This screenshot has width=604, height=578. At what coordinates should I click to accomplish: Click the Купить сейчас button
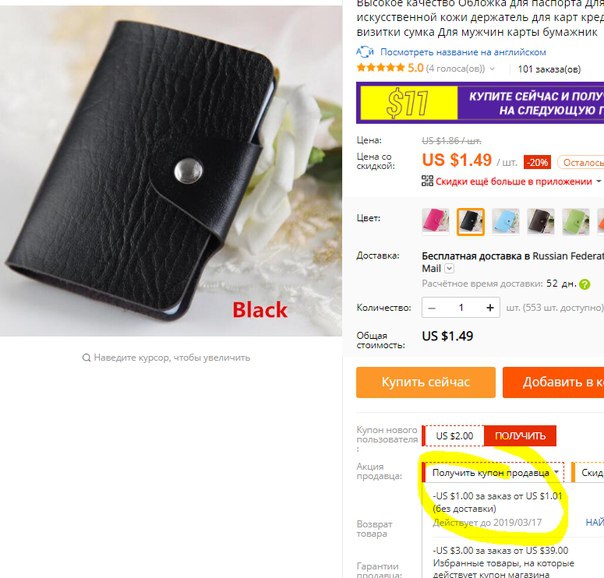[x=426, y=382]
